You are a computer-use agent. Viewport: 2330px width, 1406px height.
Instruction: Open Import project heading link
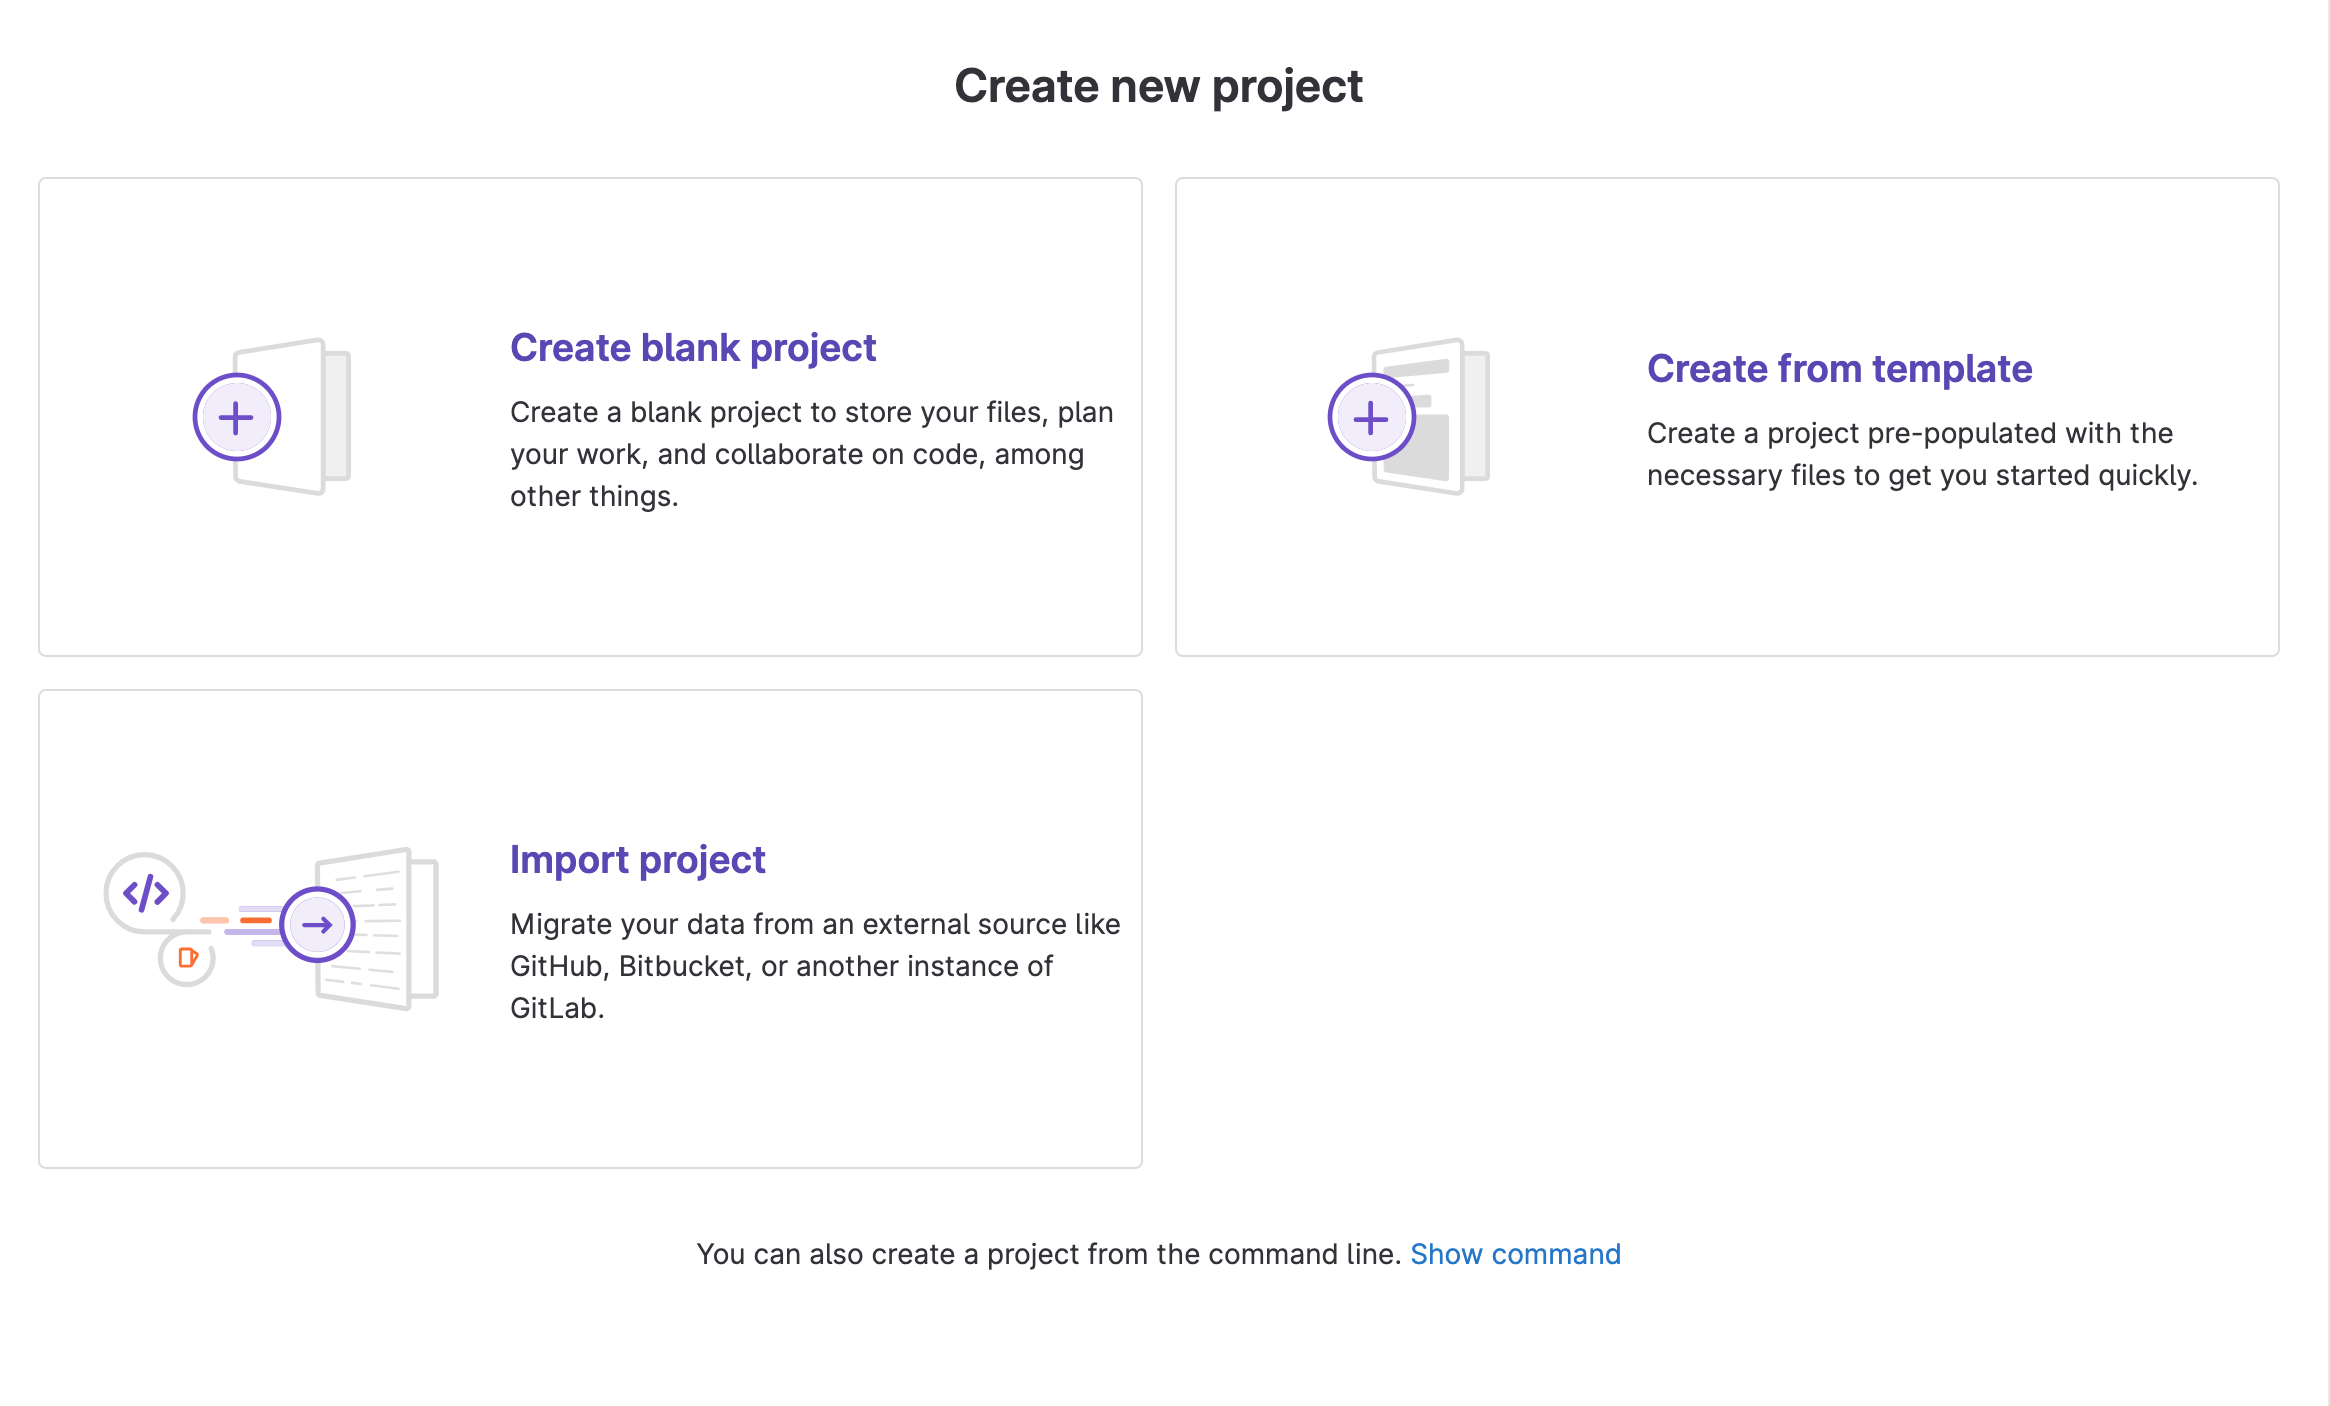(x=637, y=860)
